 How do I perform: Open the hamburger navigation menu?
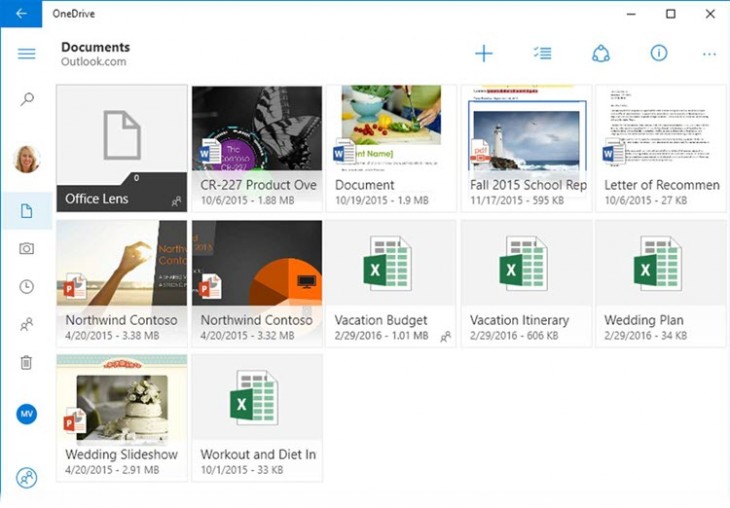(x=27, y=53)
